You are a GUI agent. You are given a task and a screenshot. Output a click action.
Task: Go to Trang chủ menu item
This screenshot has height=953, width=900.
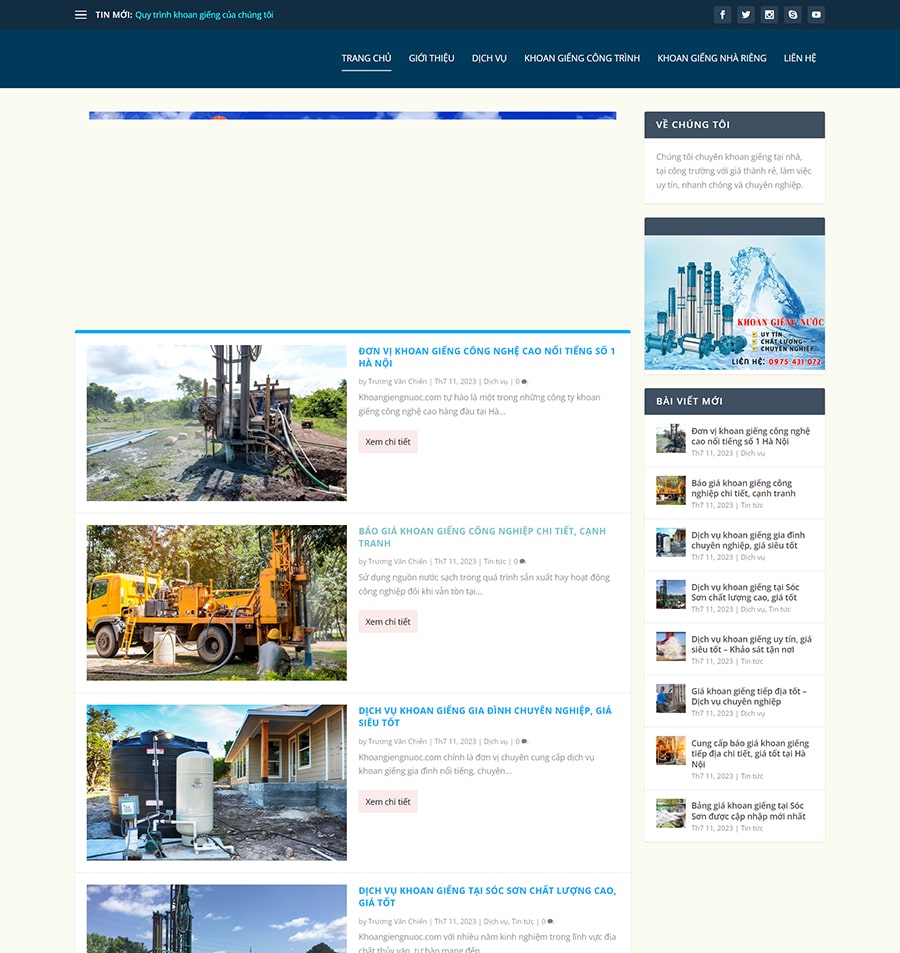click(x=366, y=58)
